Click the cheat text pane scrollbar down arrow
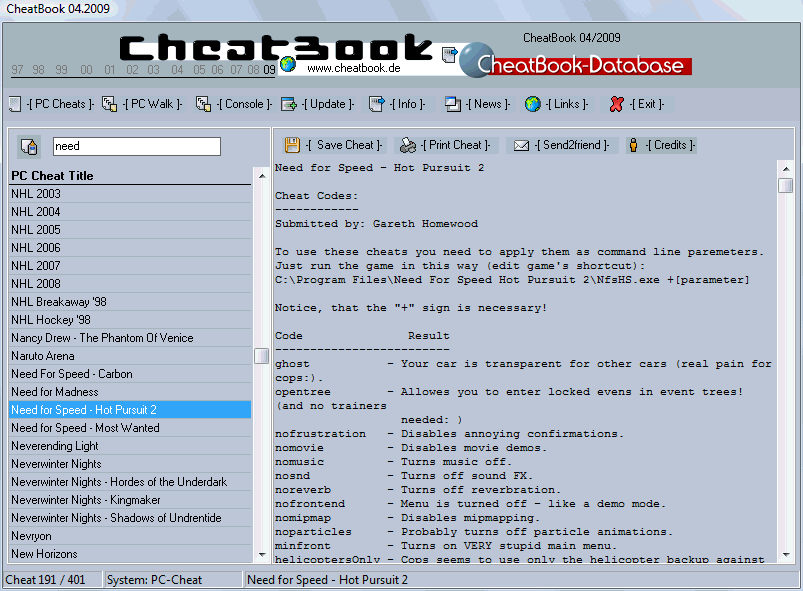The height and width of the screenshot is (591, 803). point(786,555)
